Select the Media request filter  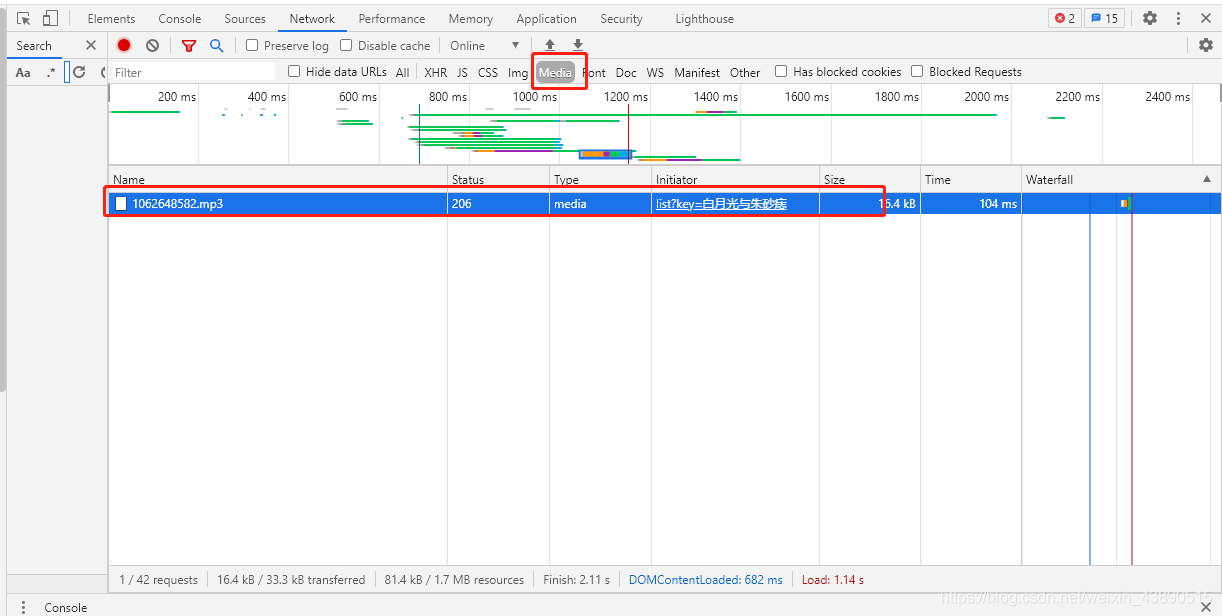555,72
